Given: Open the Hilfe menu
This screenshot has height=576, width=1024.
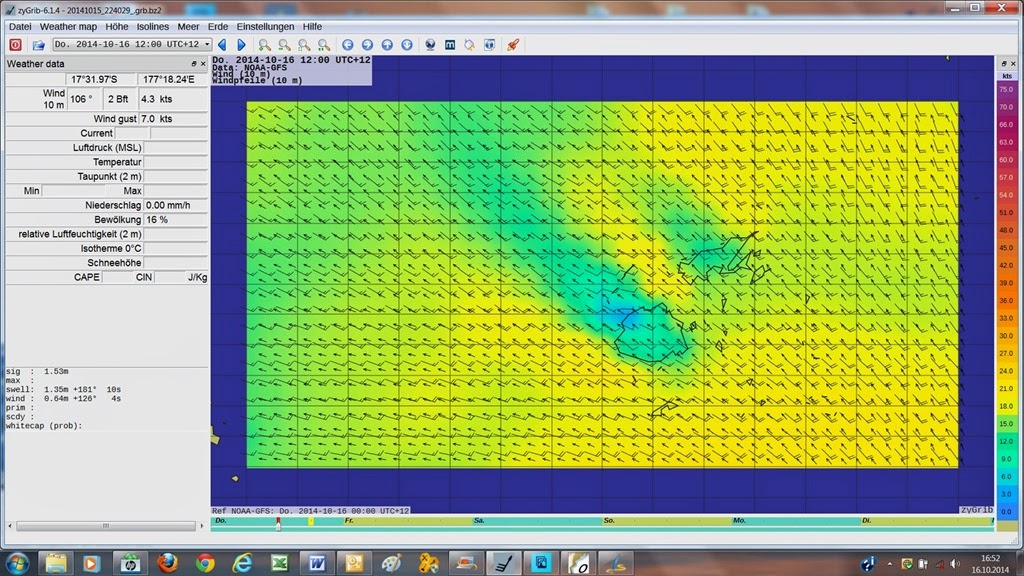Looking at the screenshot, I should pos(312,27).
